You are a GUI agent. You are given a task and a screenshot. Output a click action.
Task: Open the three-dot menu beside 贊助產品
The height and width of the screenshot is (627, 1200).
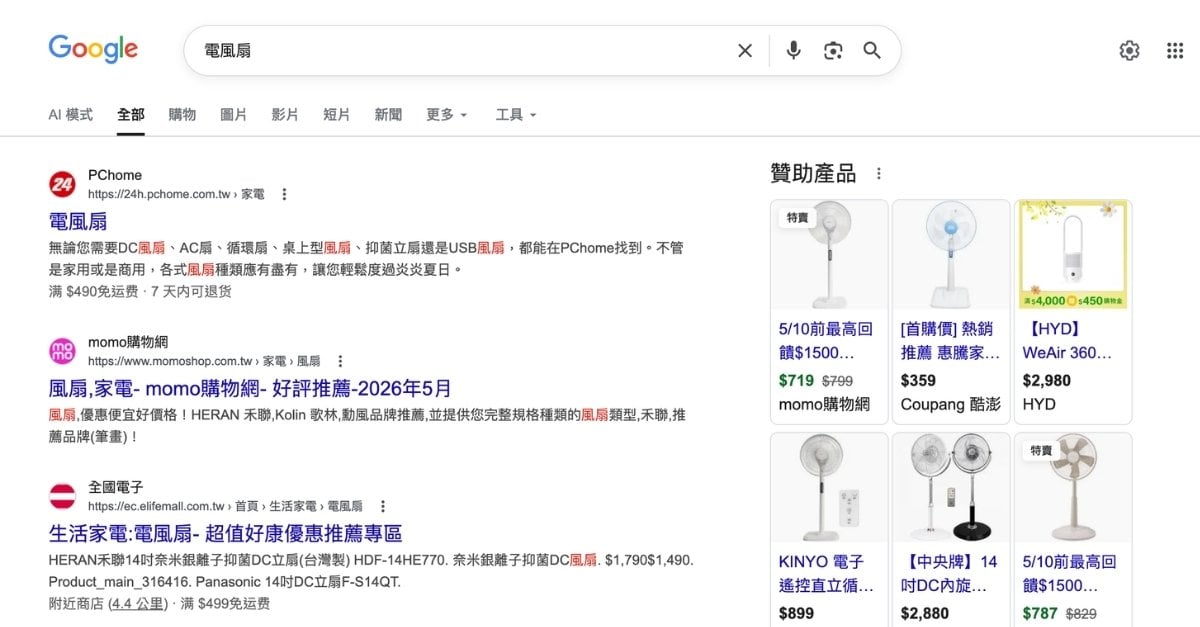pyautogui.click(x=879, y=174)
